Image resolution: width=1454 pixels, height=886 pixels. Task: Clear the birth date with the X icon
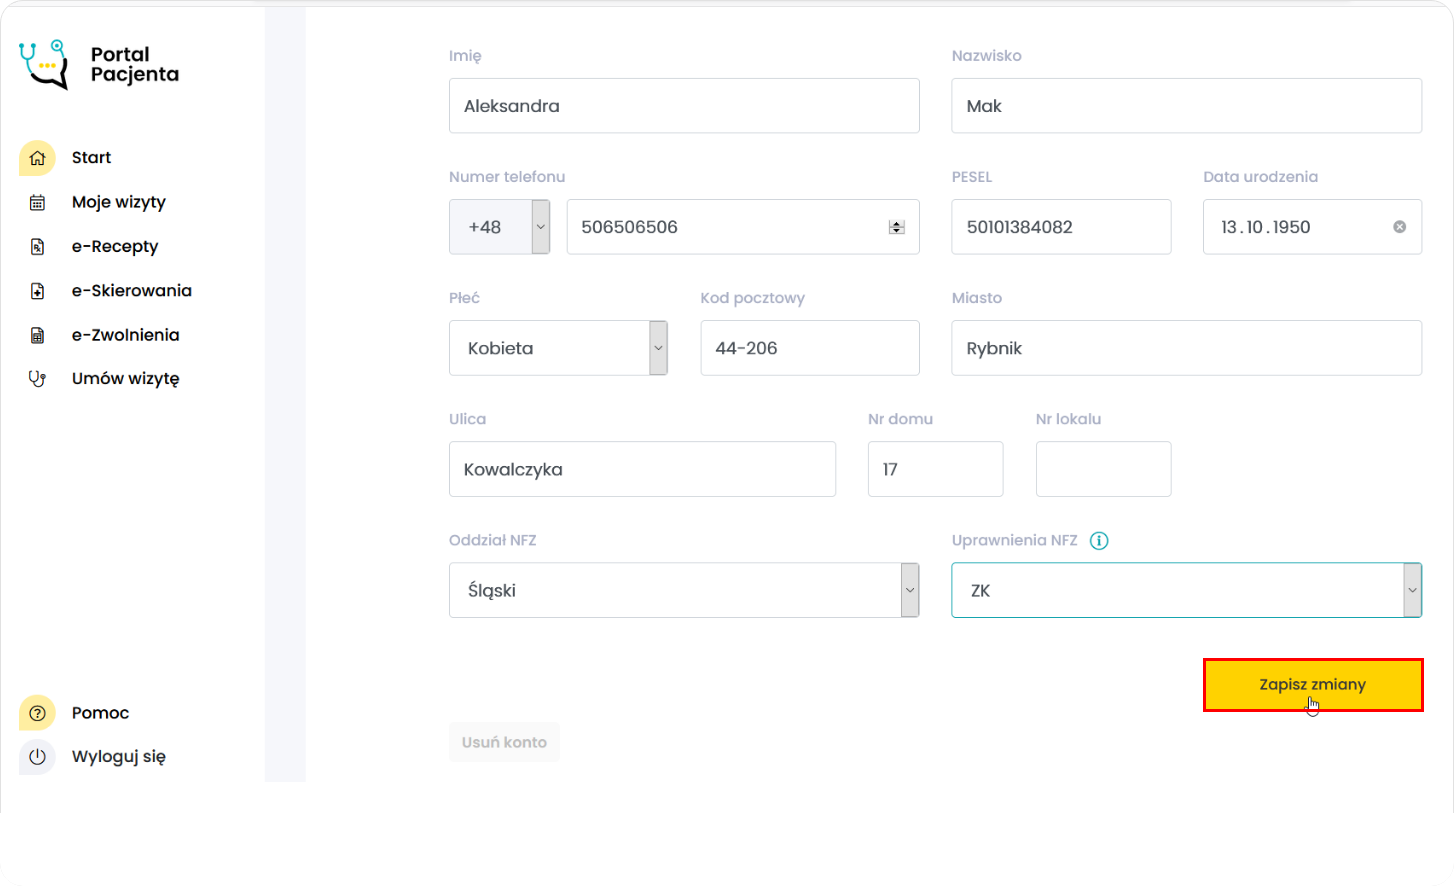point(1400,227)
